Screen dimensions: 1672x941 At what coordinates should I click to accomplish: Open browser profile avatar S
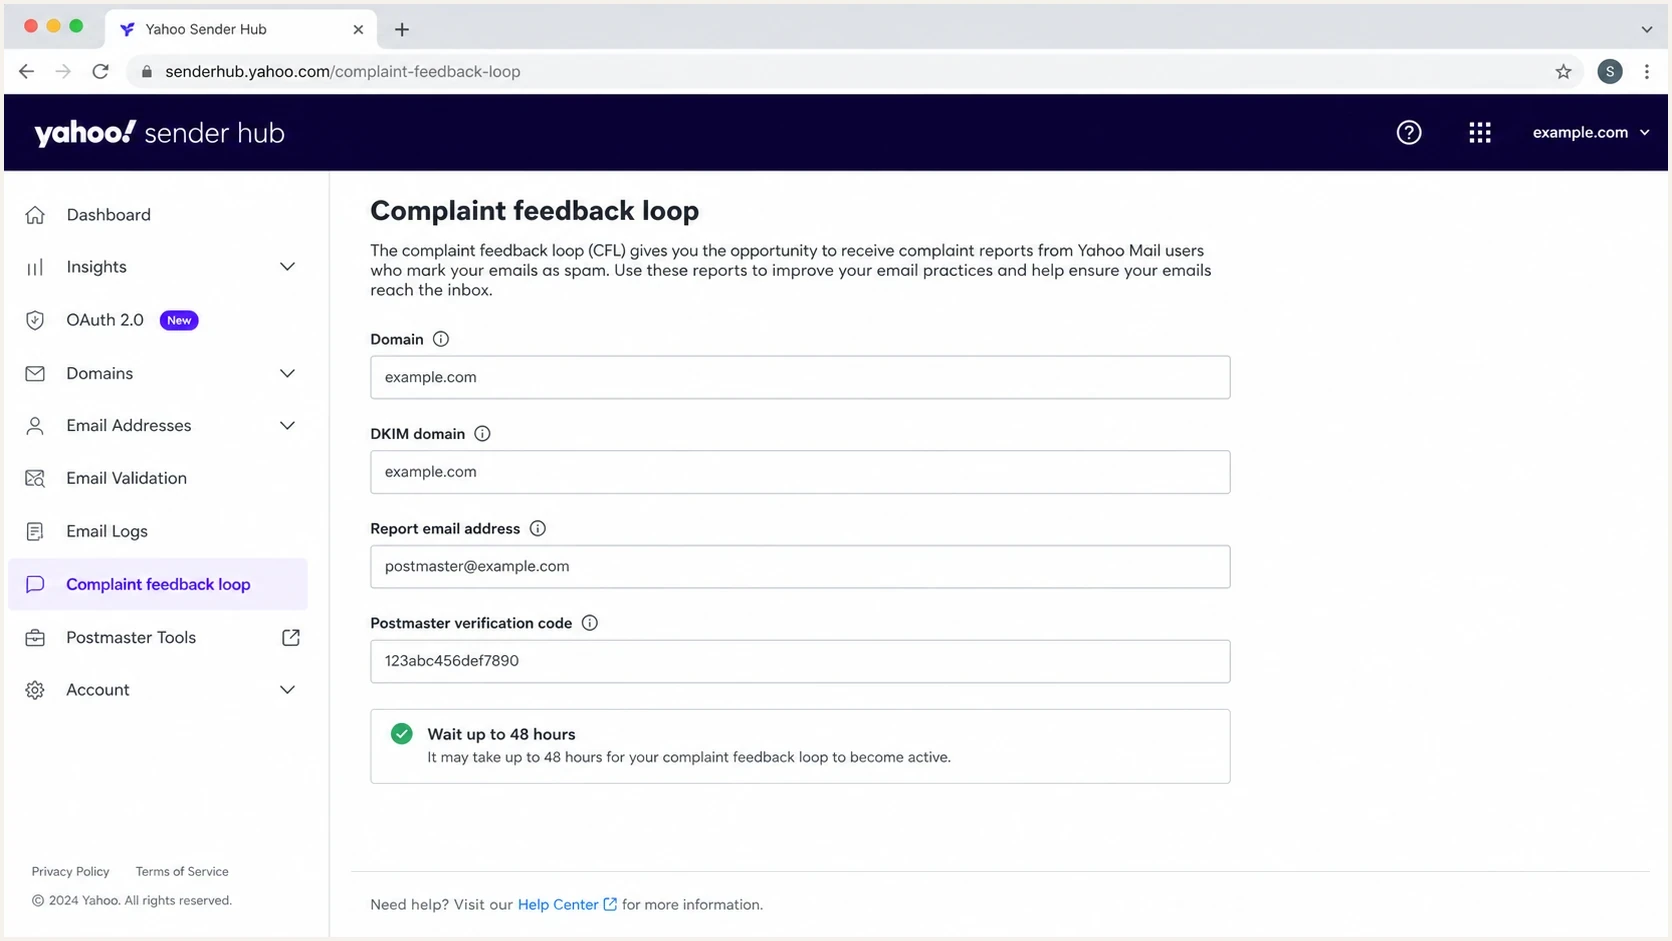pyautogui.click(x=1610, y=71)
